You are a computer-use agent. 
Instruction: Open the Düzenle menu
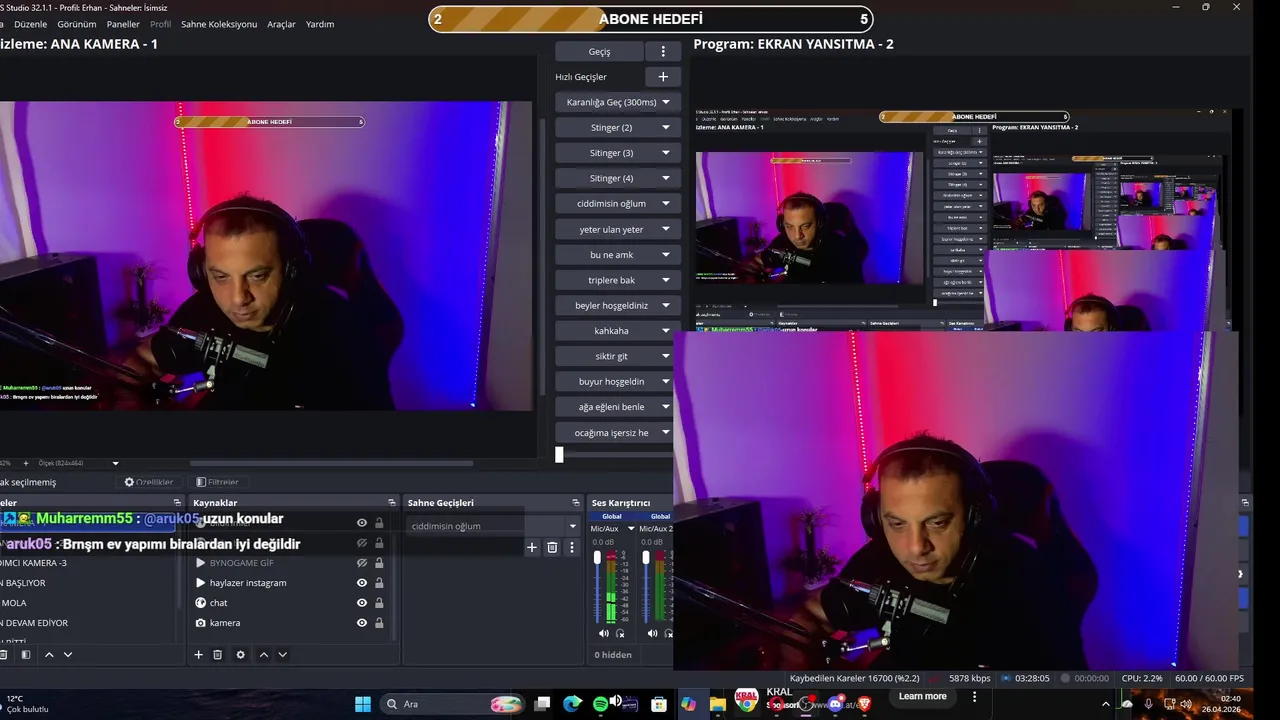click(x=30, y=24)
